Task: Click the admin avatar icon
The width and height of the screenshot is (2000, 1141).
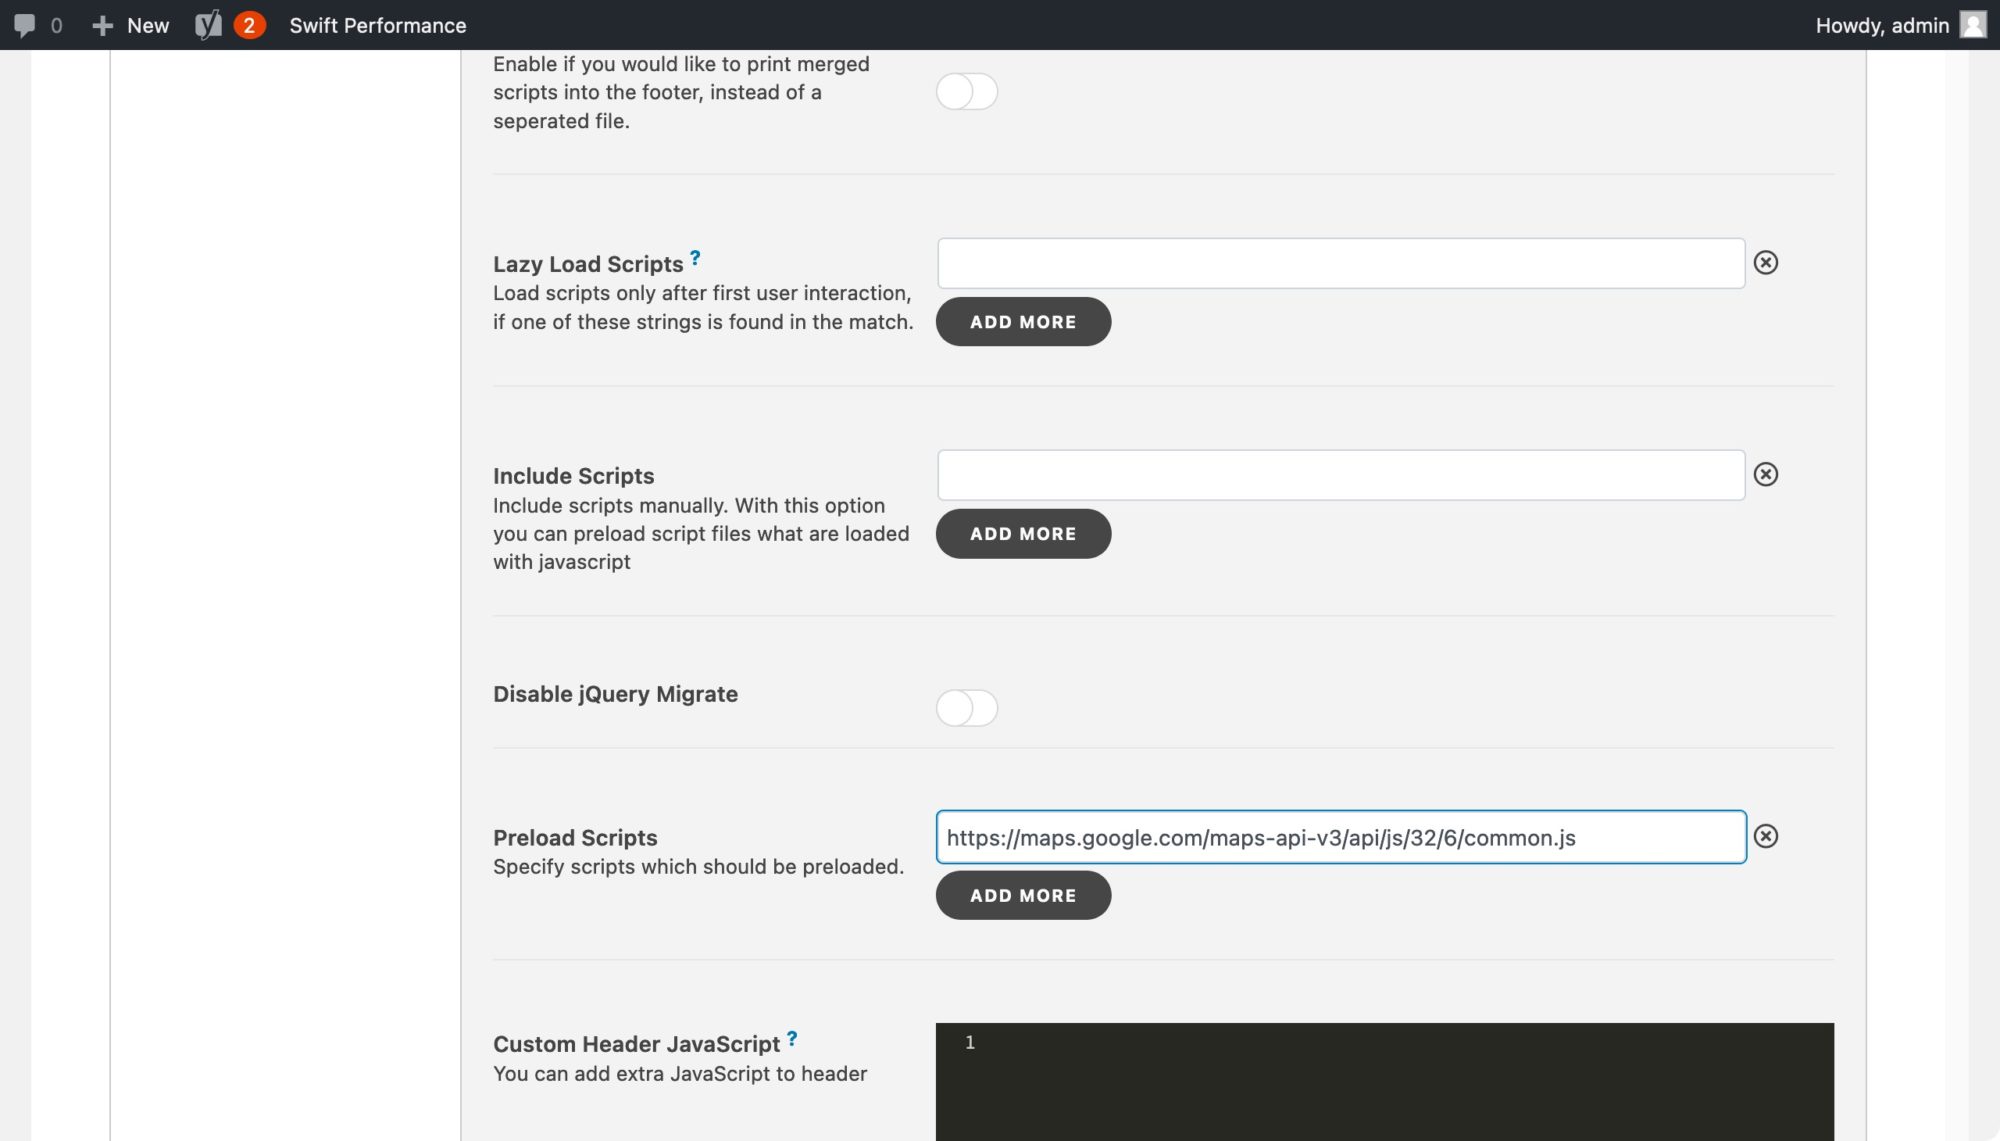Action: [x=1975, y=24]
